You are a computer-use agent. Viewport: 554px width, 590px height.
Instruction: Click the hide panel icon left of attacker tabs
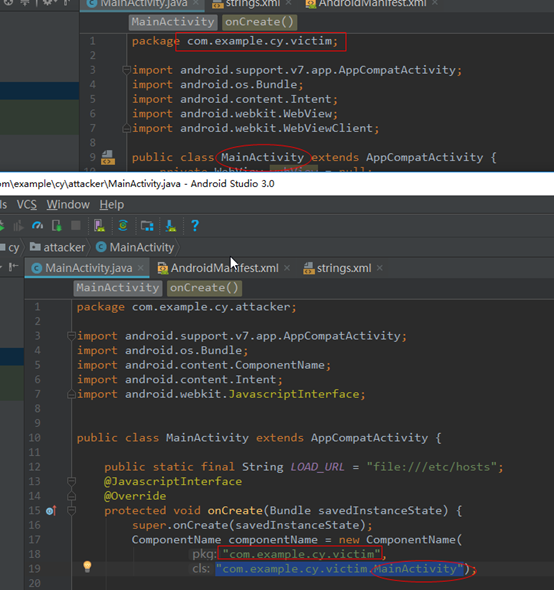click(13, 267)
